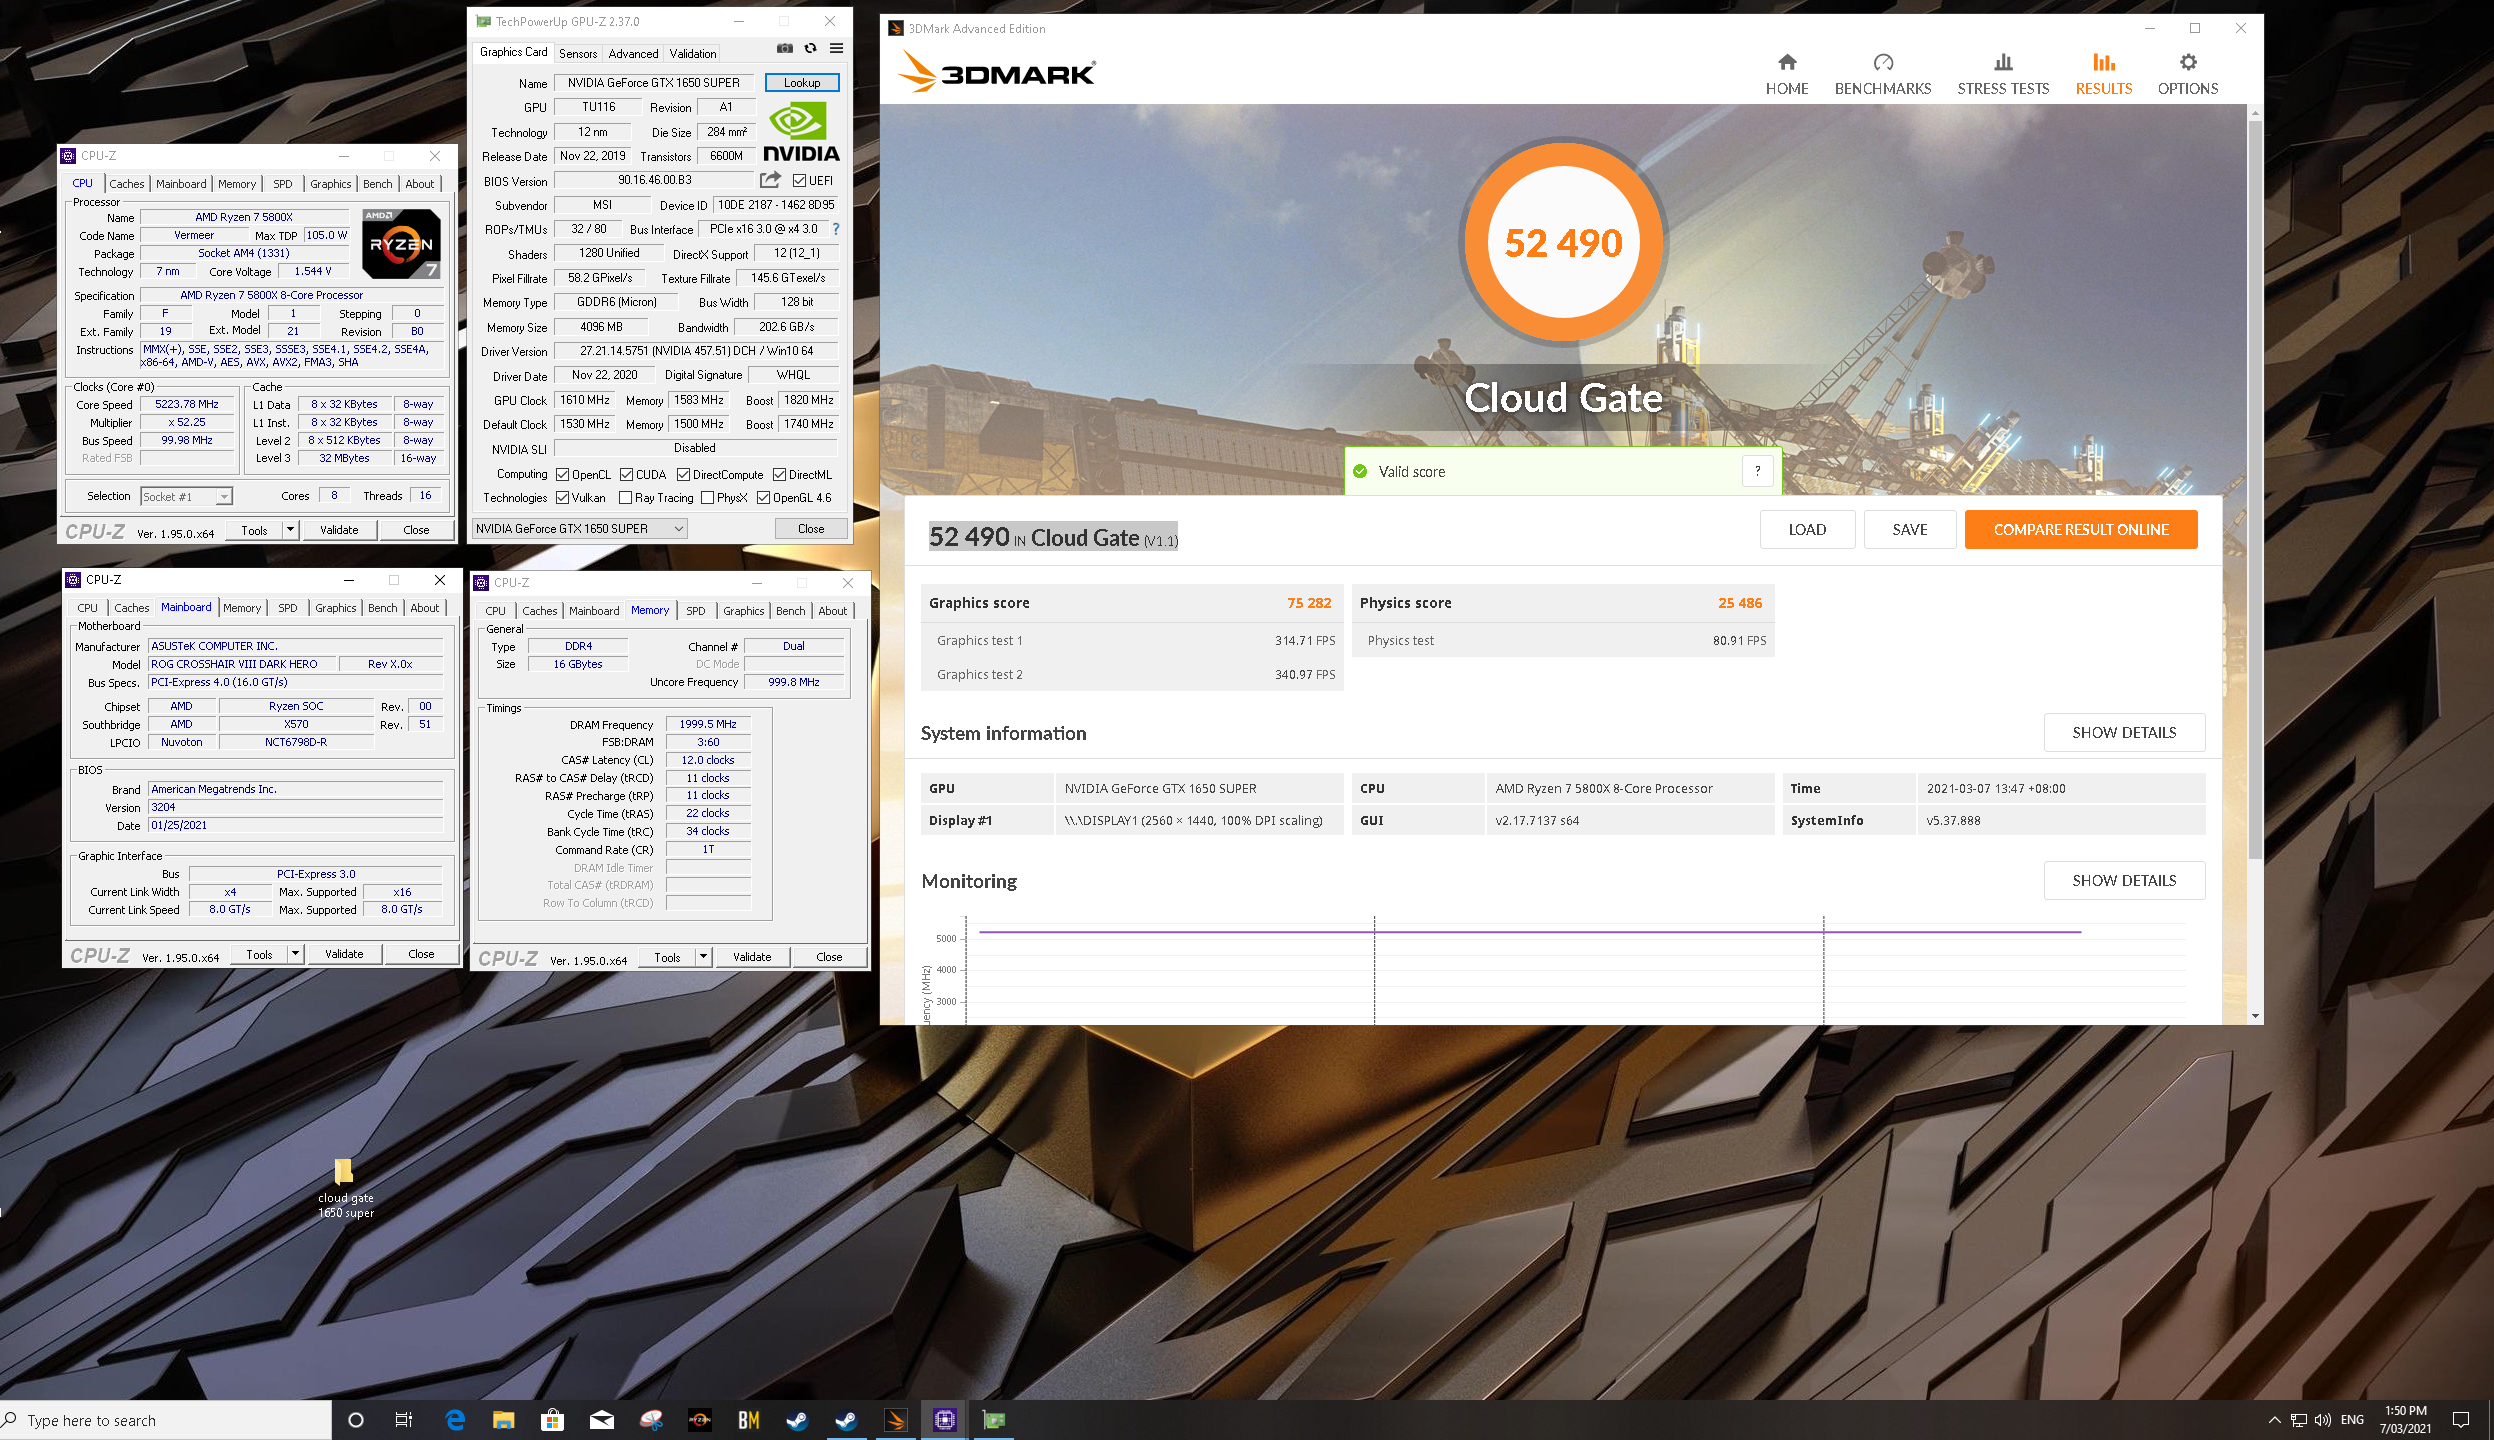This screenshot has width=2494, height=1440.
Task: Toggle the Vulkan checkbox
Action: (563, 498)
